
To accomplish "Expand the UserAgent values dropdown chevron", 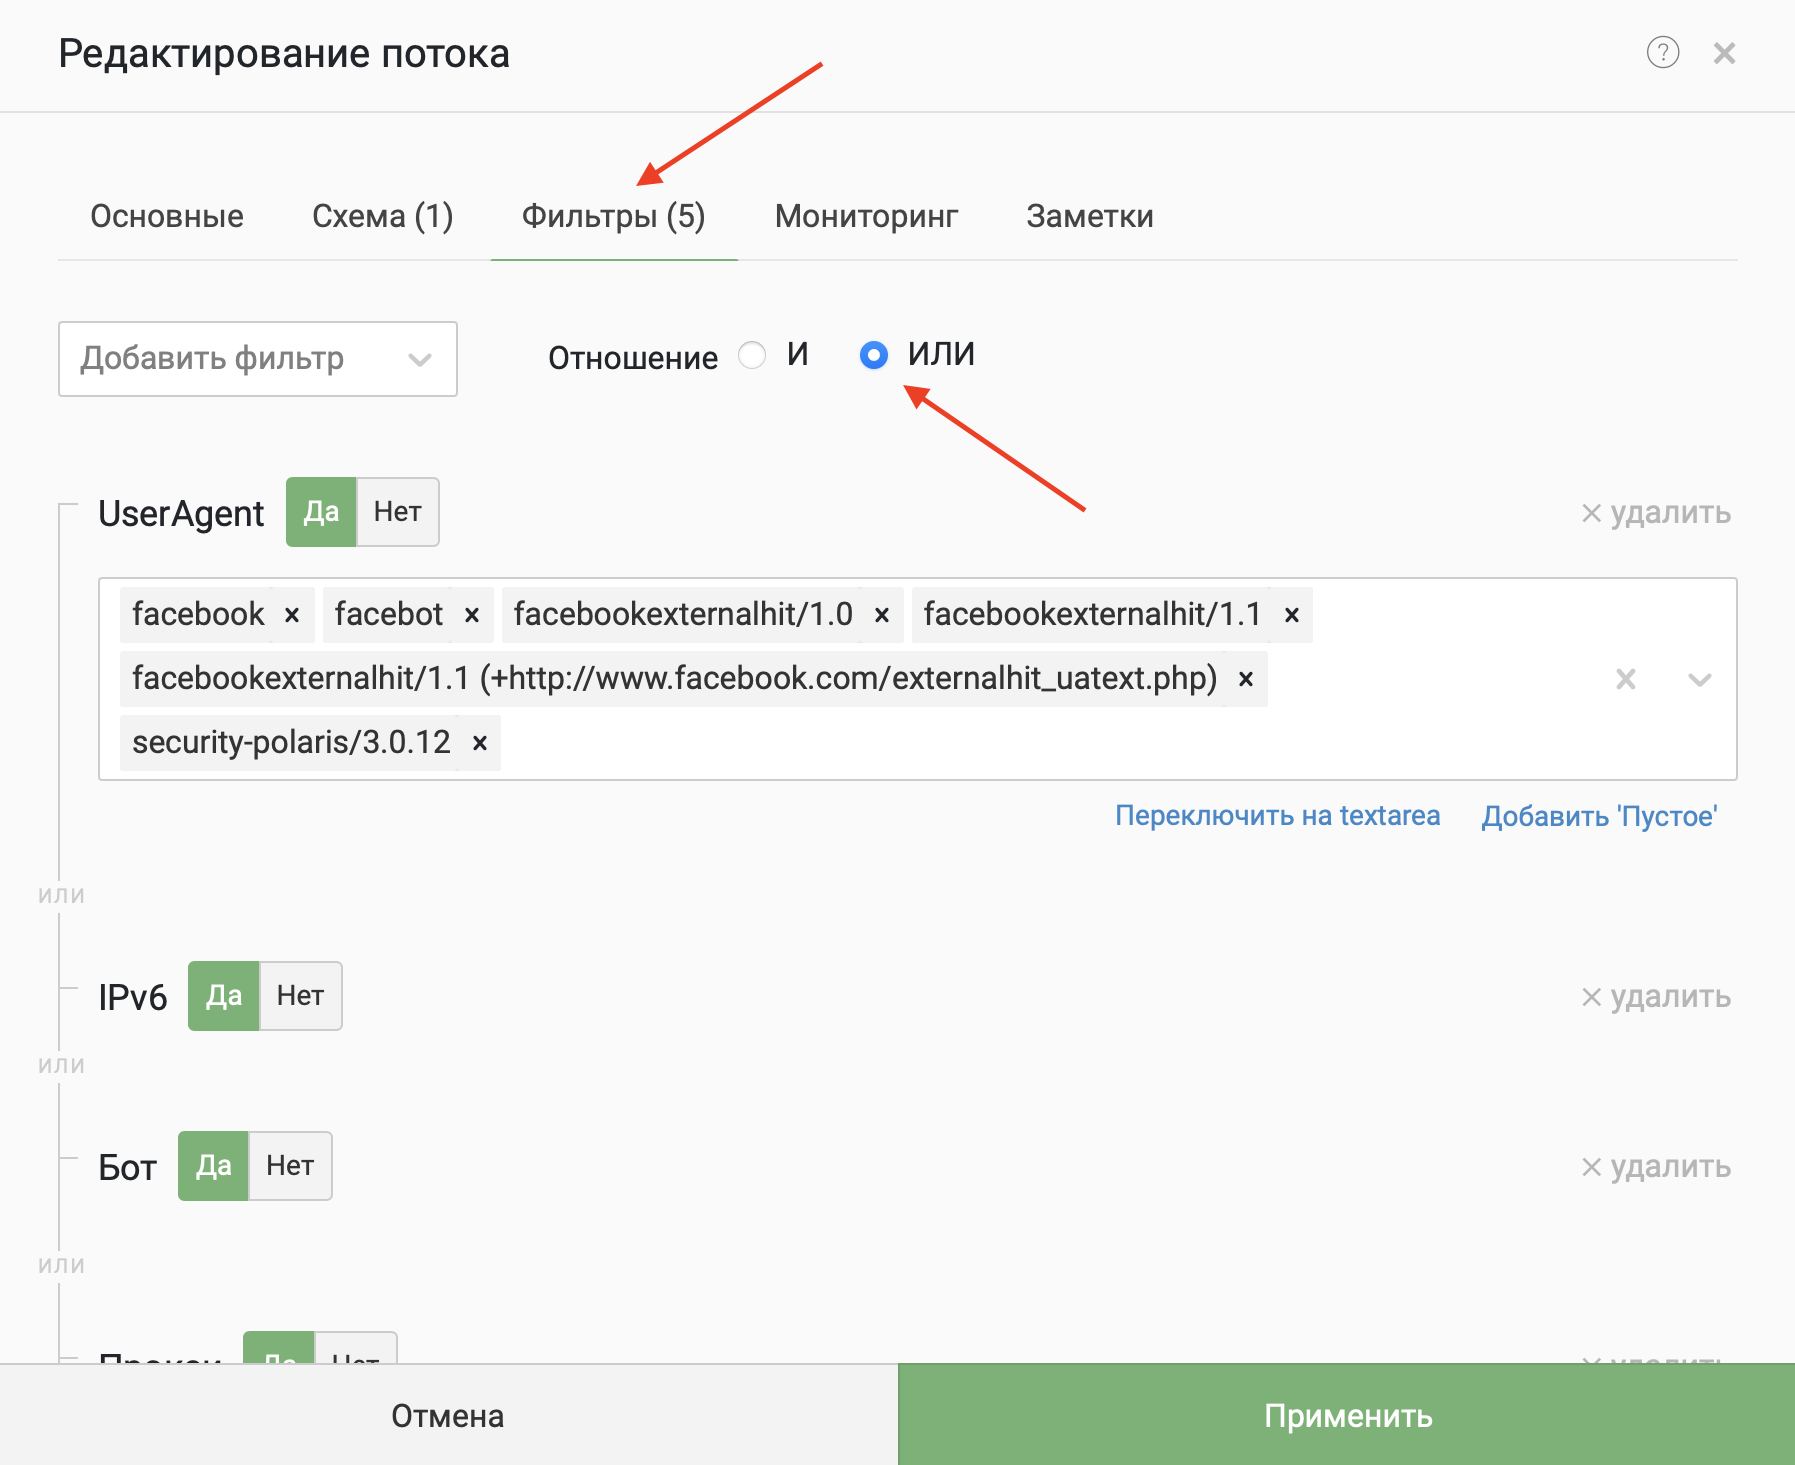I will pyautogui.click(x=1699, y=680).
